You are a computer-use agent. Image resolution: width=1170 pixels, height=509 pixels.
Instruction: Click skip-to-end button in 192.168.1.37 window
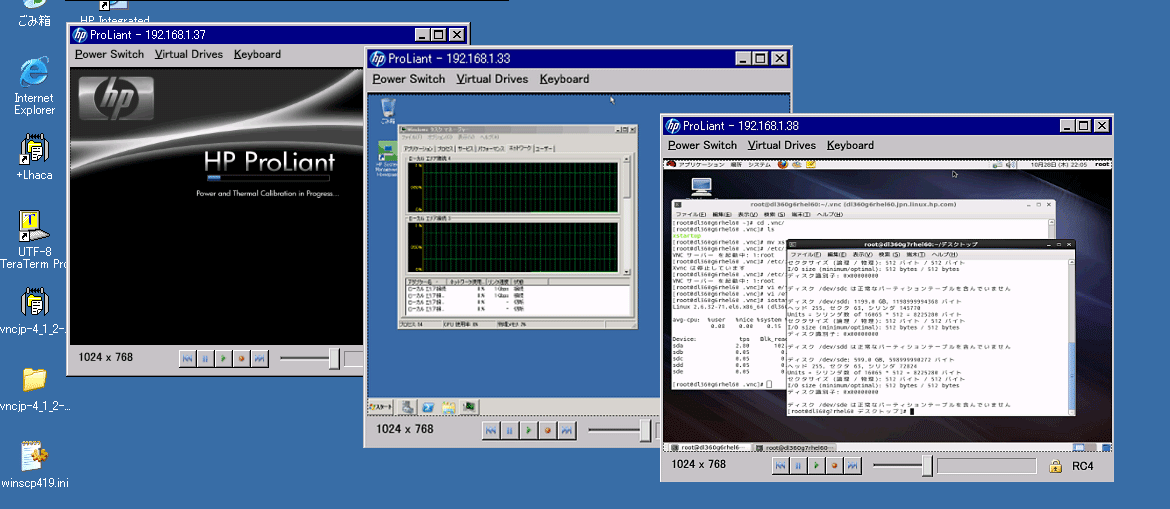(260, 359)
